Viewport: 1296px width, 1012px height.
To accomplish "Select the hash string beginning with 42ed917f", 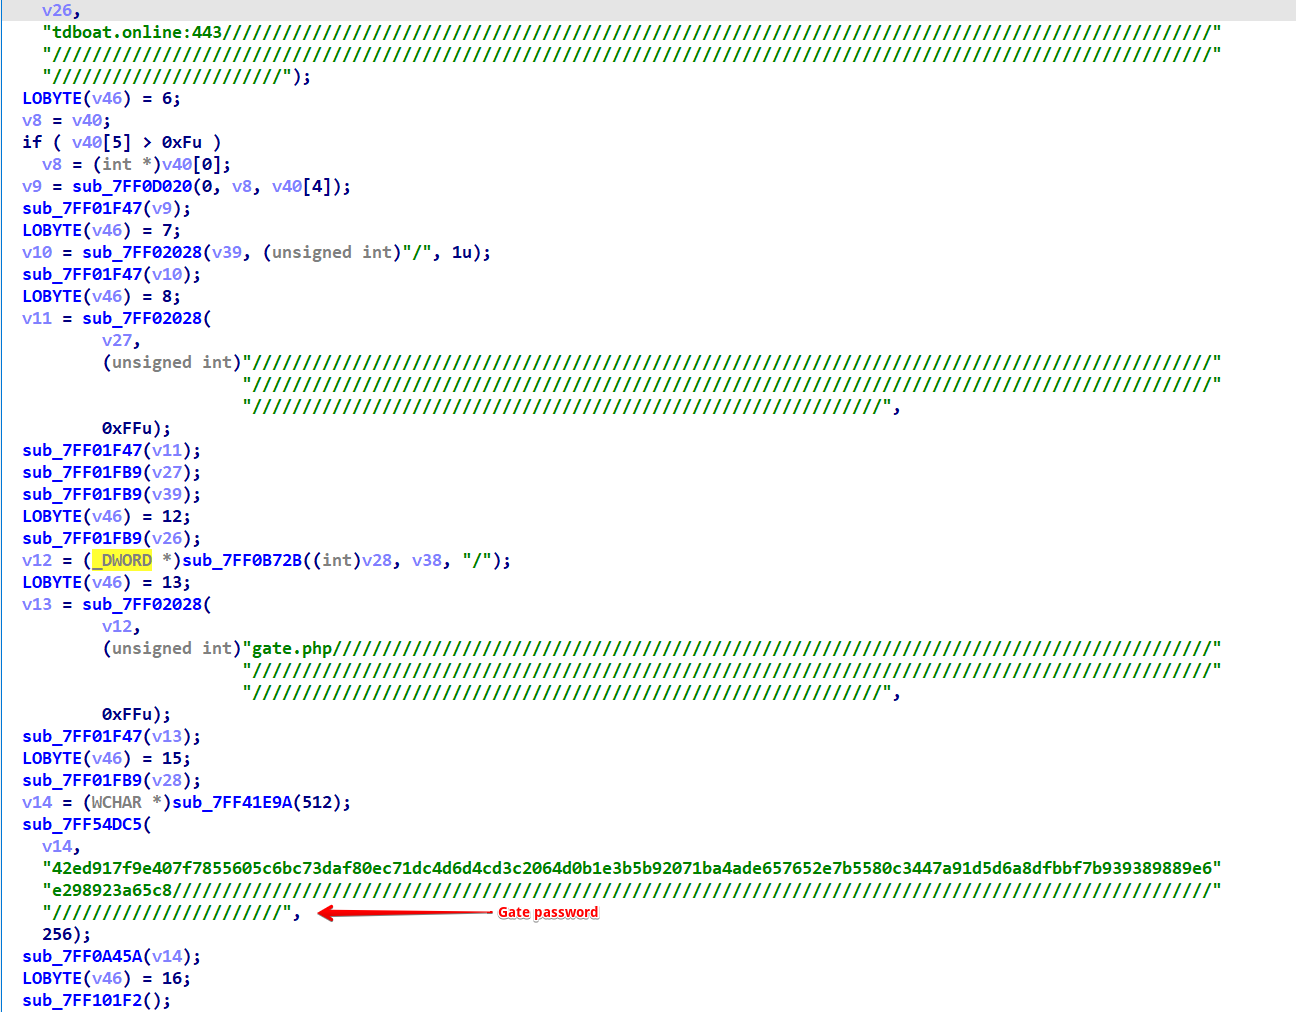I will click(631, 869).
